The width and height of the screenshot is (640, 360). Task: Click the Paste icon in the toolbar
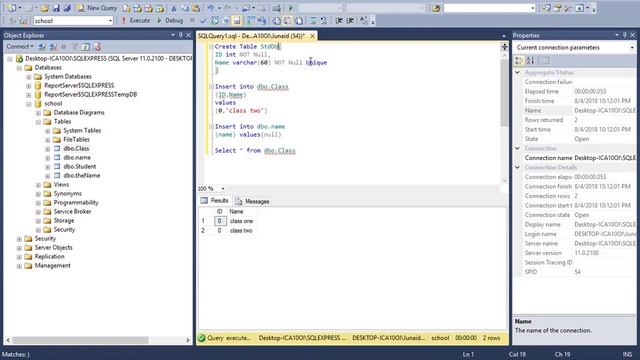196,8
